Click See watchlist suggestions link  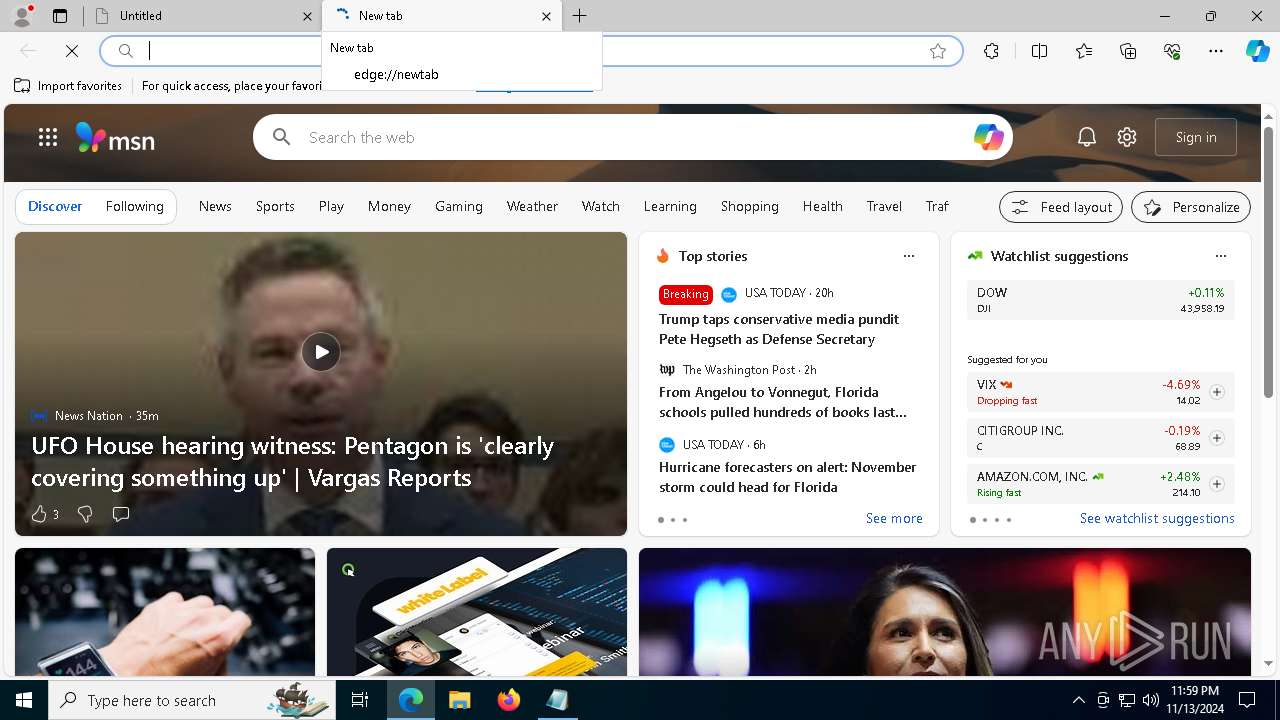click(1157, 518)
